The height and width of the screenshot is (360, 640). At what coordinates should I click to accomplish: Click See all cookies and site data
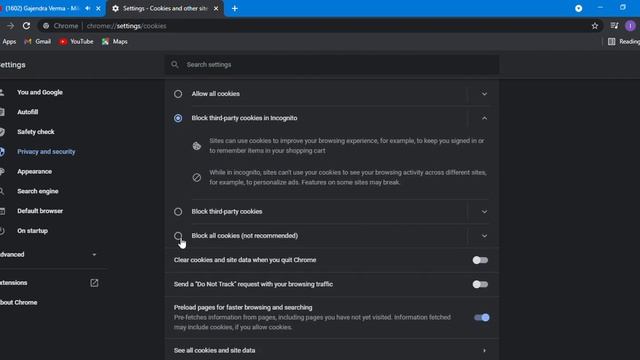(x=332, y=350)
